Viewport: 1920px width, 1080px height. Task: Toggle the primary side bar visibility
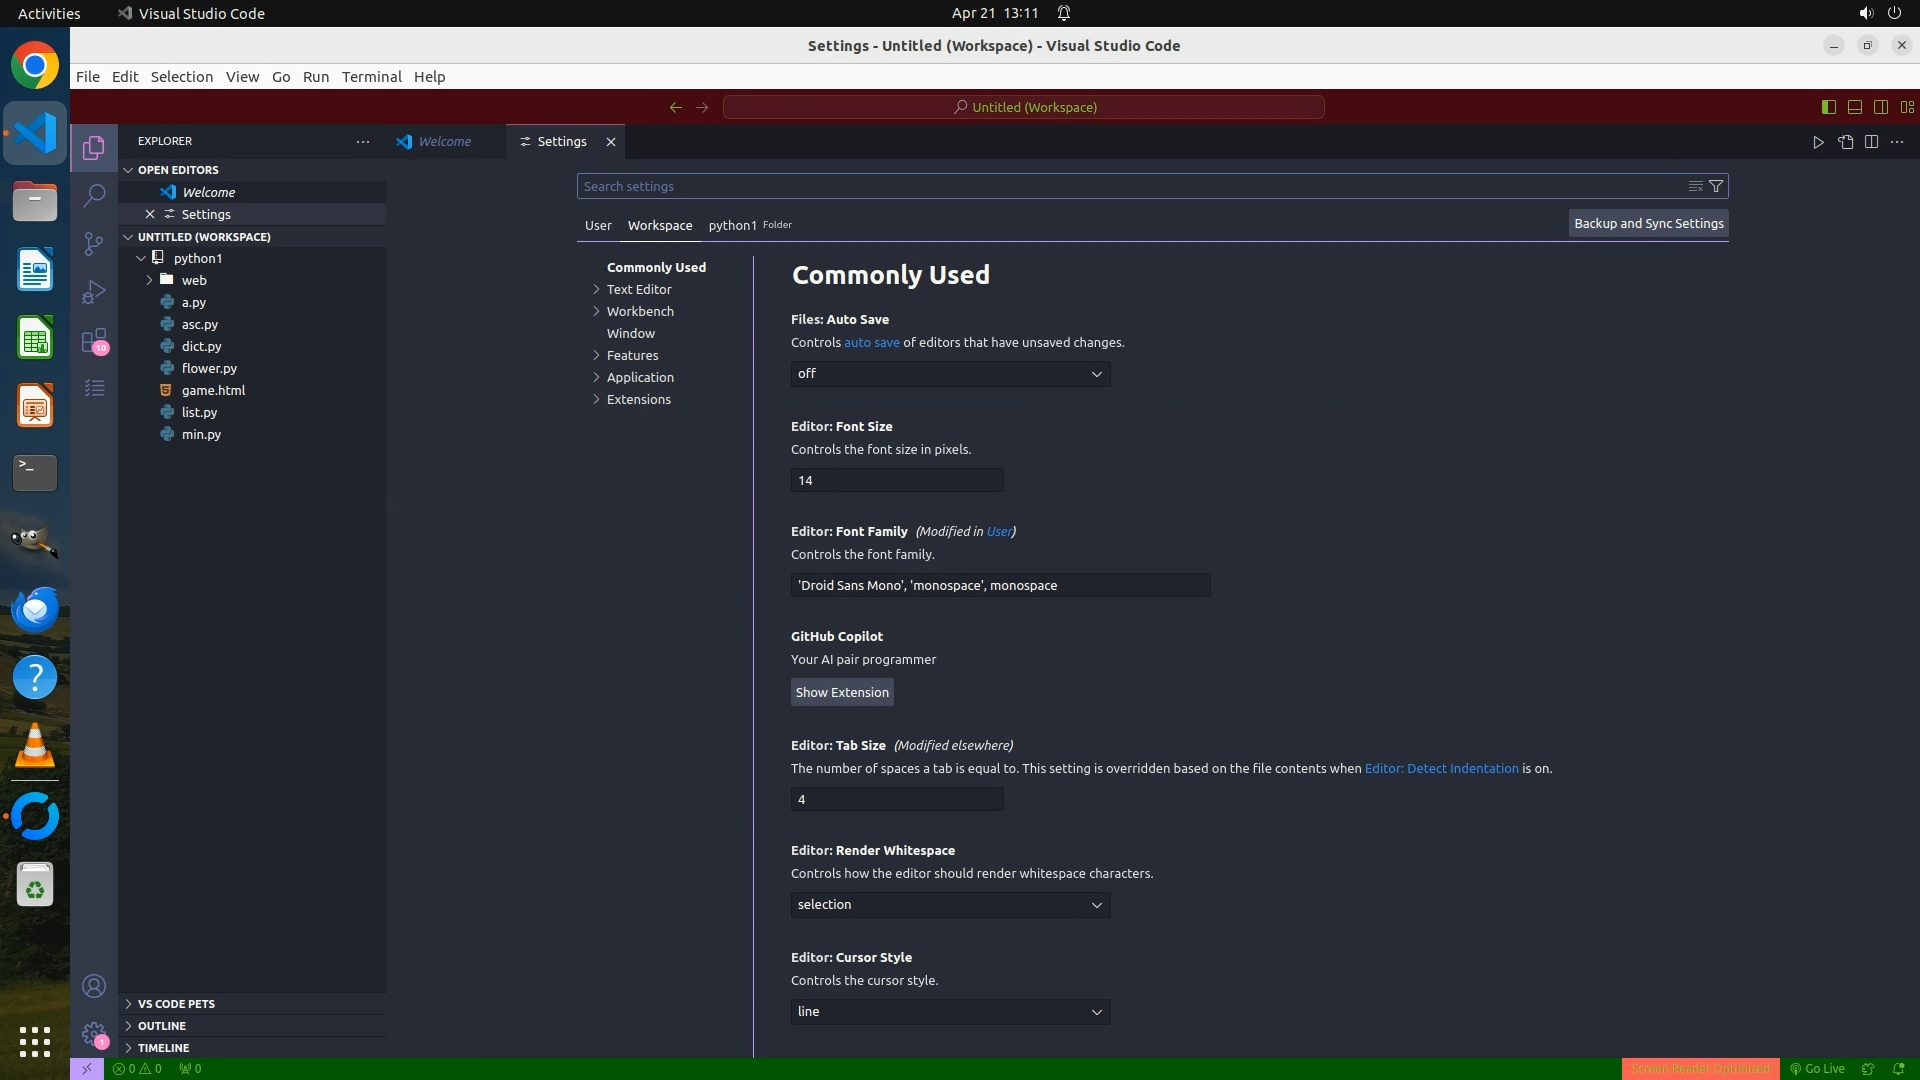pyautogui.click(x=1829, y=107)
